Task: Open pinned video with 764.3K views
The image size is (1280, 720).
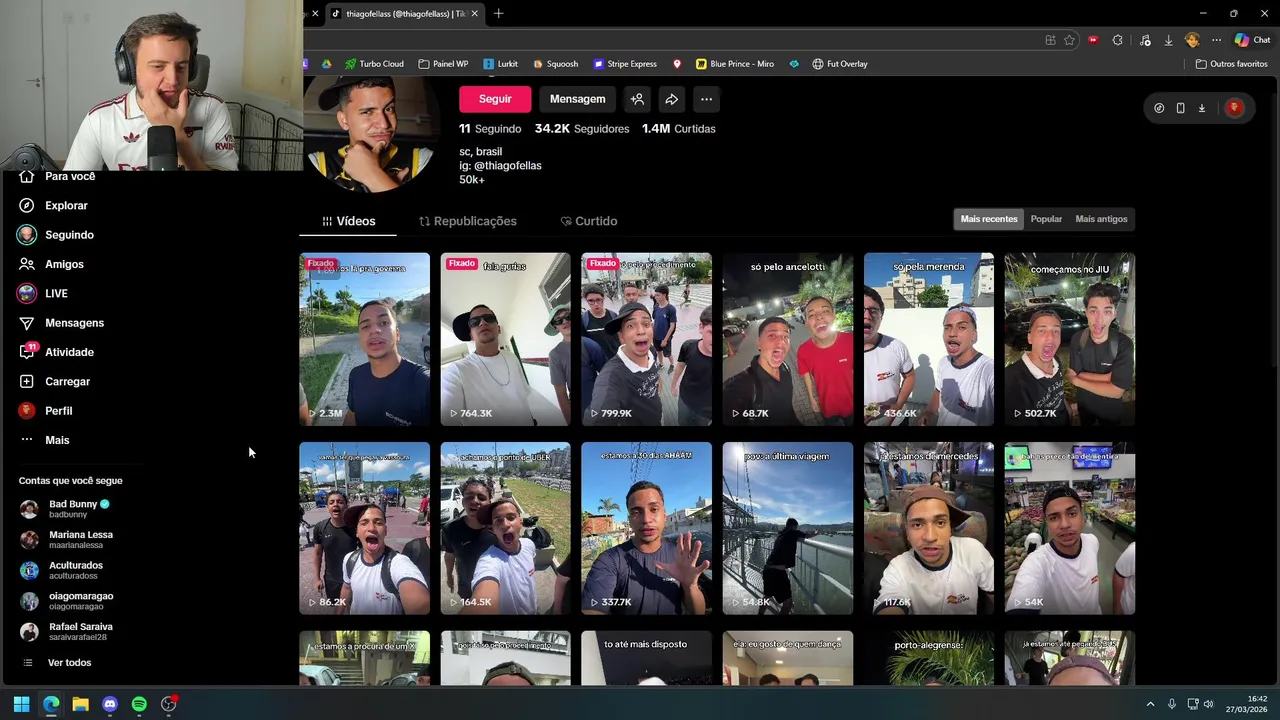Action: click(x=505, y=339)
